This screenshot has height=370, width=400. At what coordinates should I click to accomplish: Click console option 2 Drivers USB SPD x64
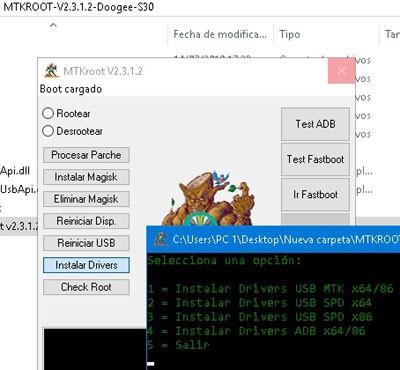click(x=259, y=303)
